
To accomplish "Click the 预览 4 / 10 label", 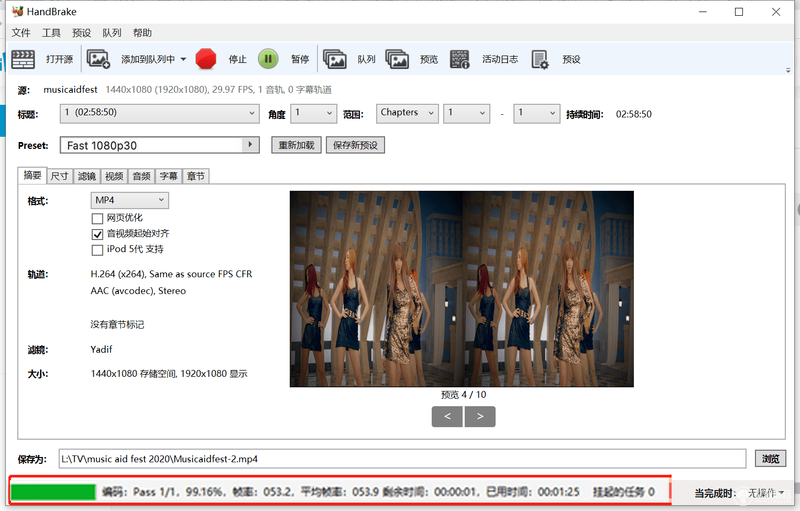I will pyautogui.click(x=463, y=395).
